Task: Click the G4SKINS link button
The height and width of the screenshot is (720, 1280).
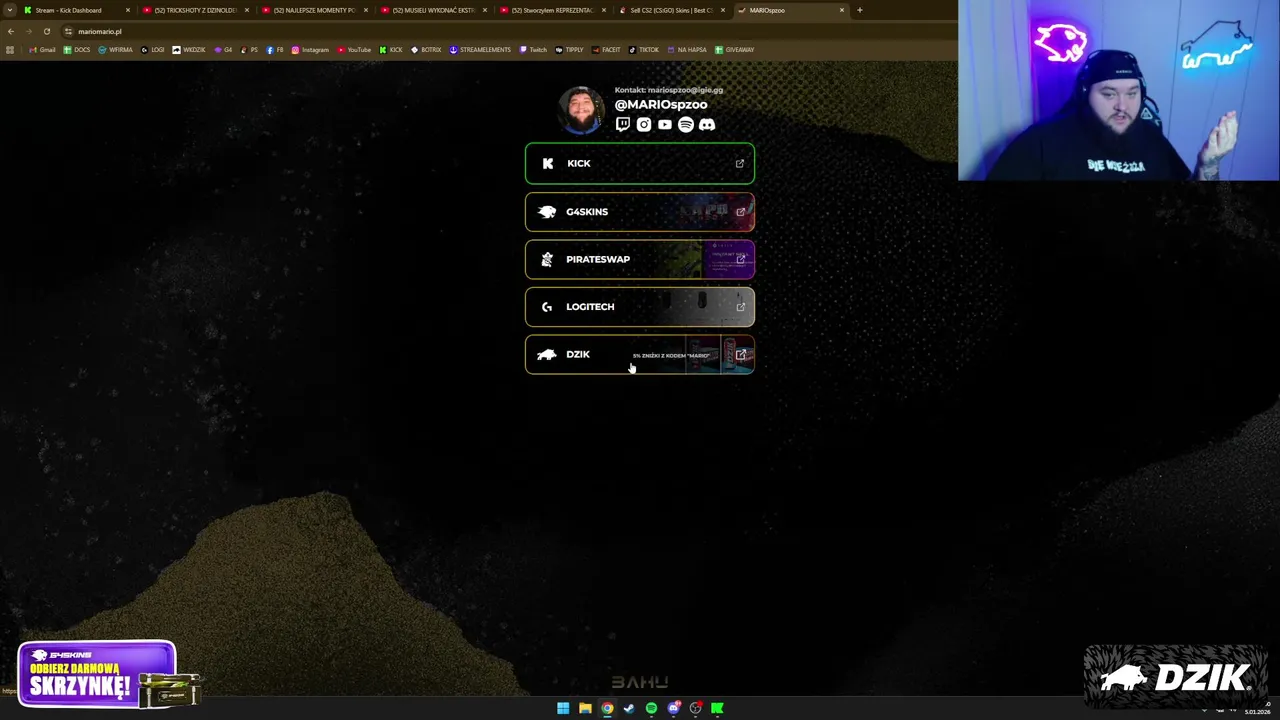Action: tap(640, 211)
